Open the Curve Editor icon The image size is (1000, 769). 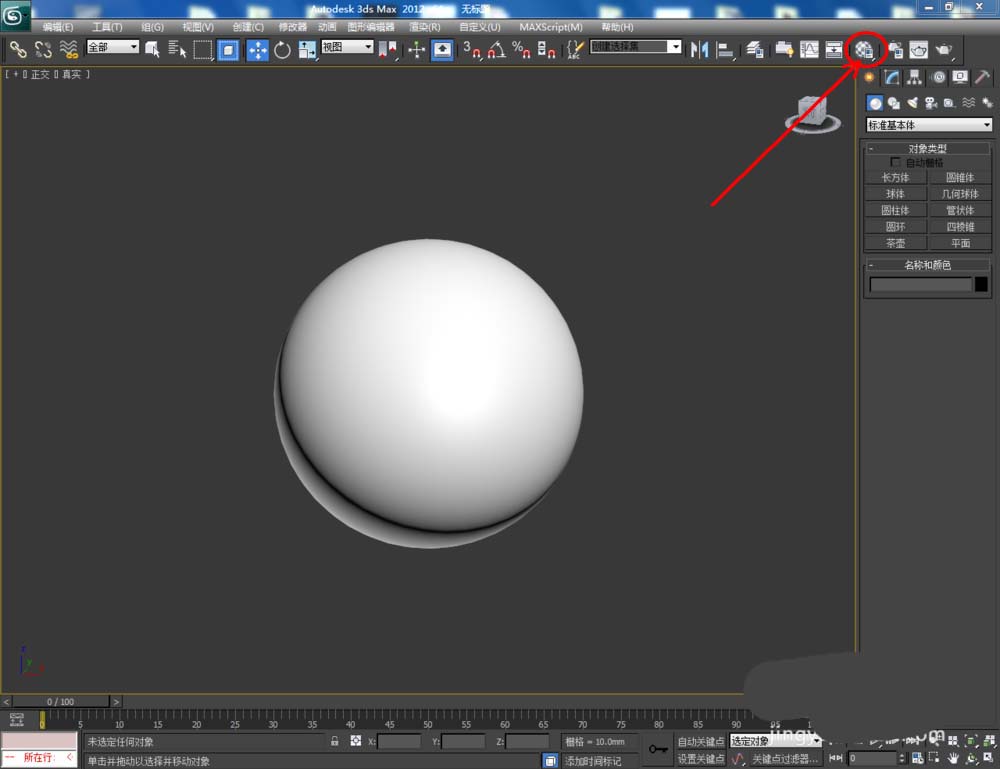[x=809, y=49]
